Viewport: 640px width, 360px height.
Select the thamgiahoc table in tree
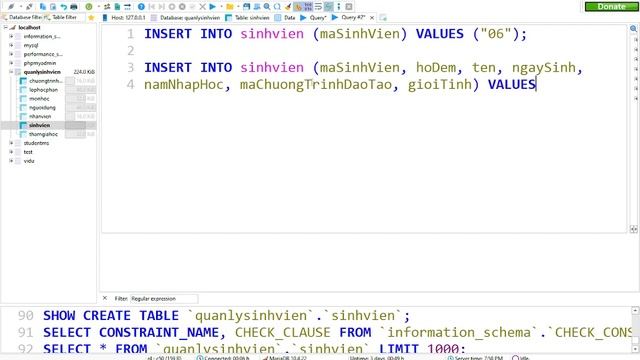[43, 134]
